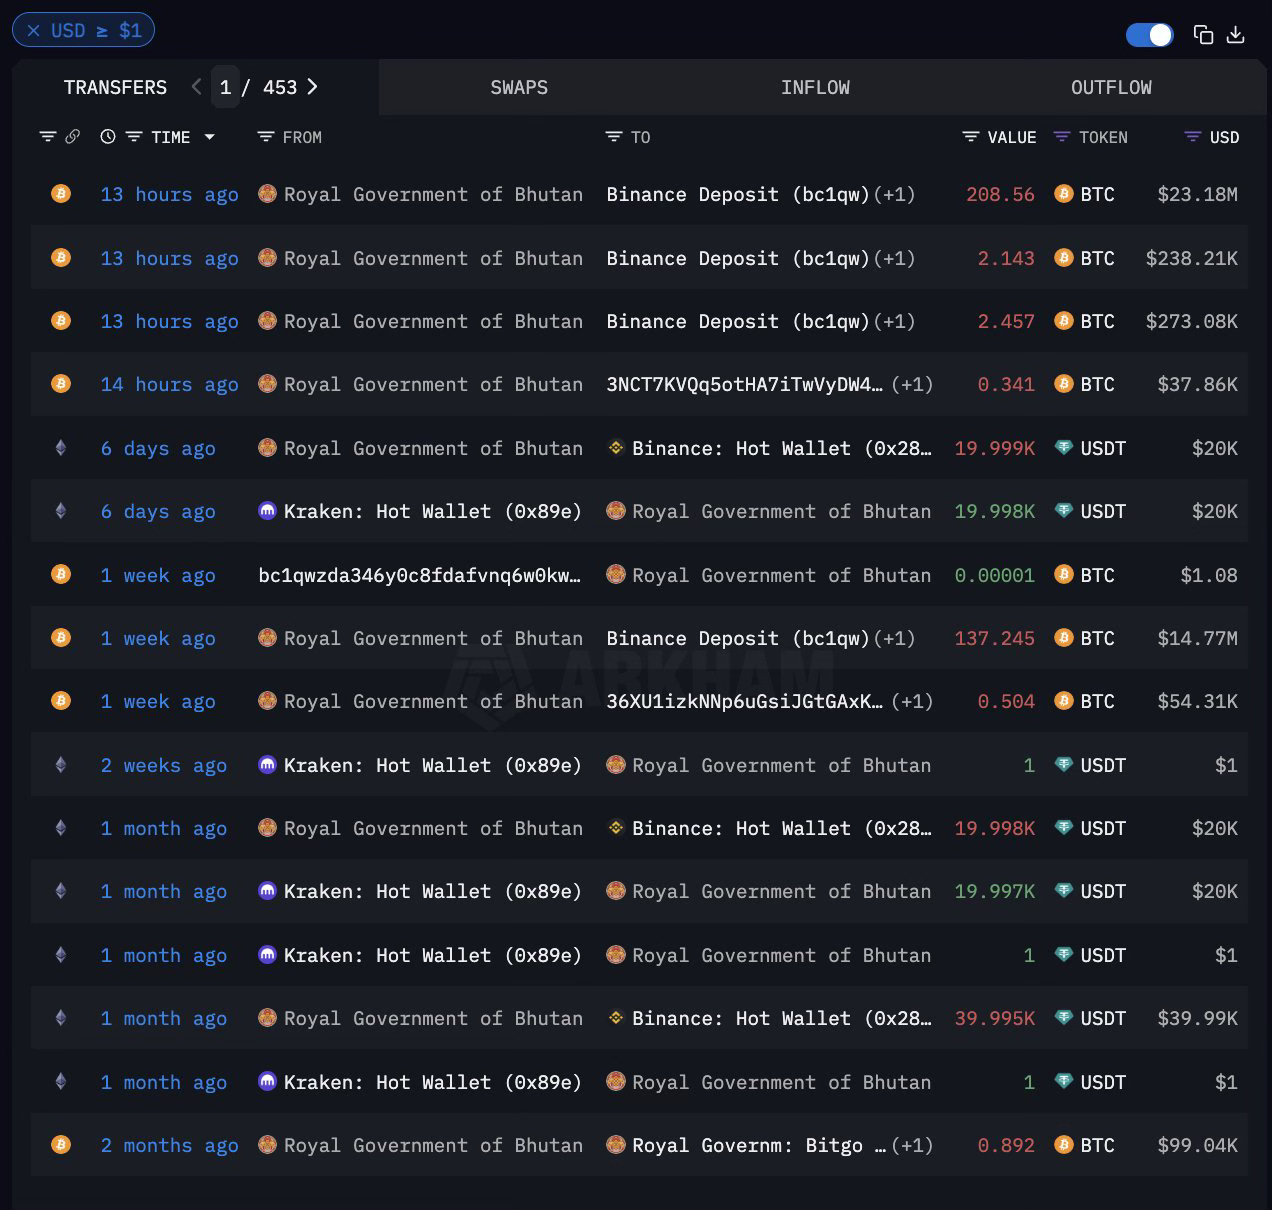Click the clock icon in TIME header

(108, 137)
